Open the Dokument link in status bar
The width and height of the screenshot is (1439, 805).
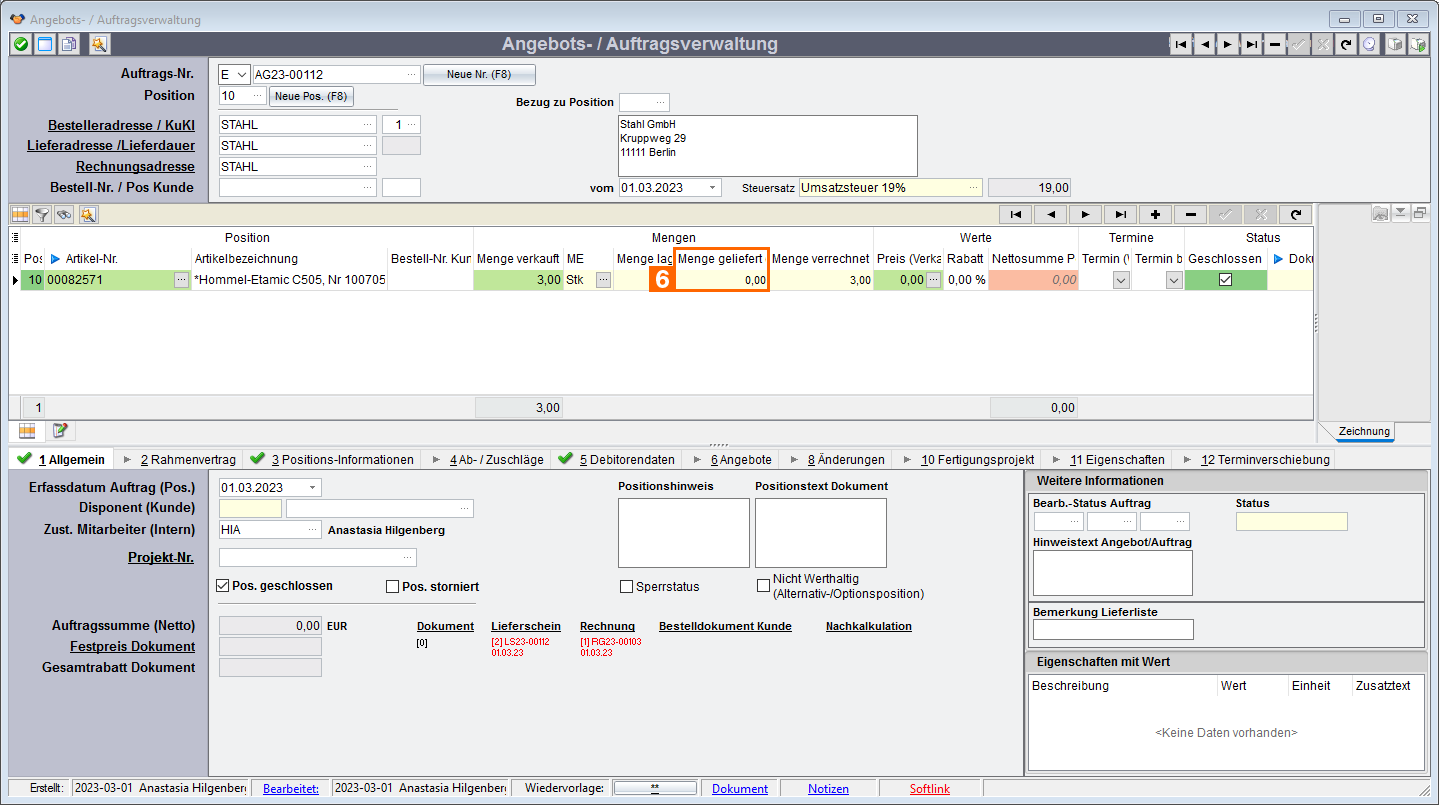[740, 789]
